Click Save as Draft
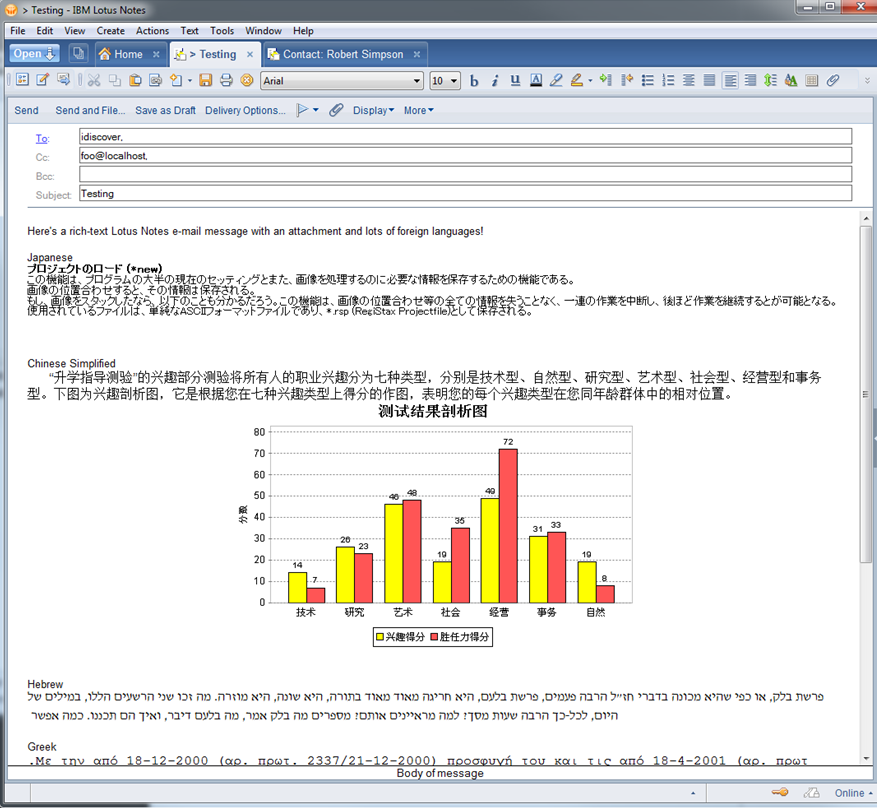 pyautogui.click(x=166, y=110)
